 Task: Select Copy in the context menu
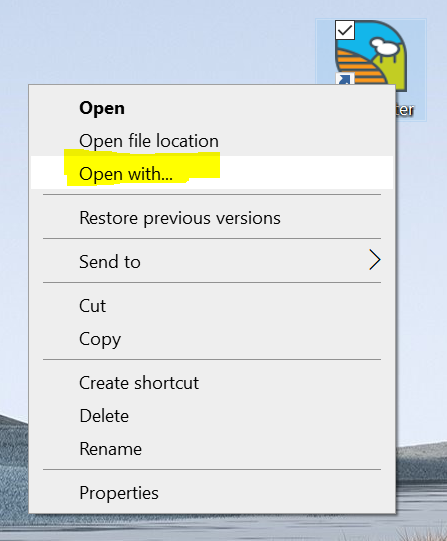point(212,339)
